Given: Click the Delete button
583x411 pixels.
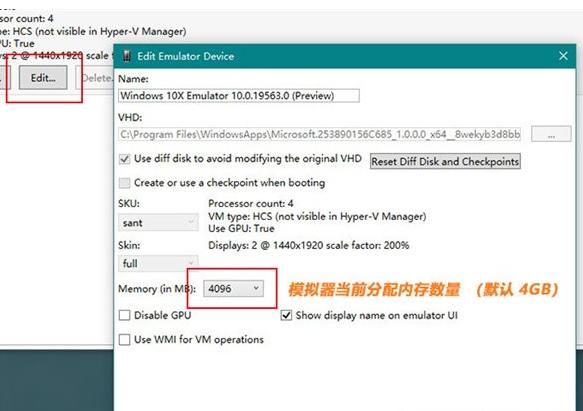Looking at the screenshot, I should [95, 78].
